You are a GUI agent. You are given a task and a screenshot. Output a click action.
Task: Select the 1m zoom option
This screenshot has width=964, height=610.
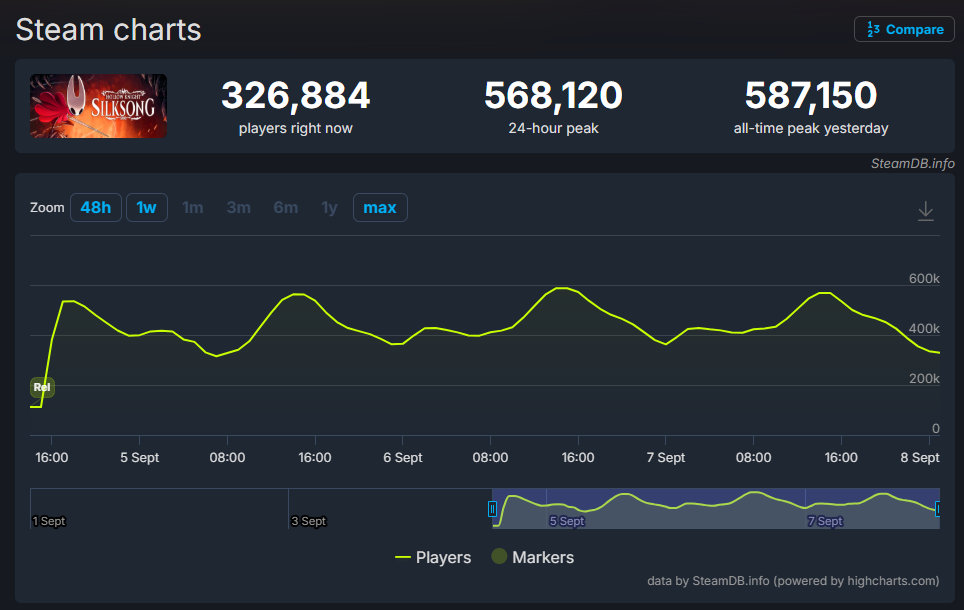(x=193, y=207)
